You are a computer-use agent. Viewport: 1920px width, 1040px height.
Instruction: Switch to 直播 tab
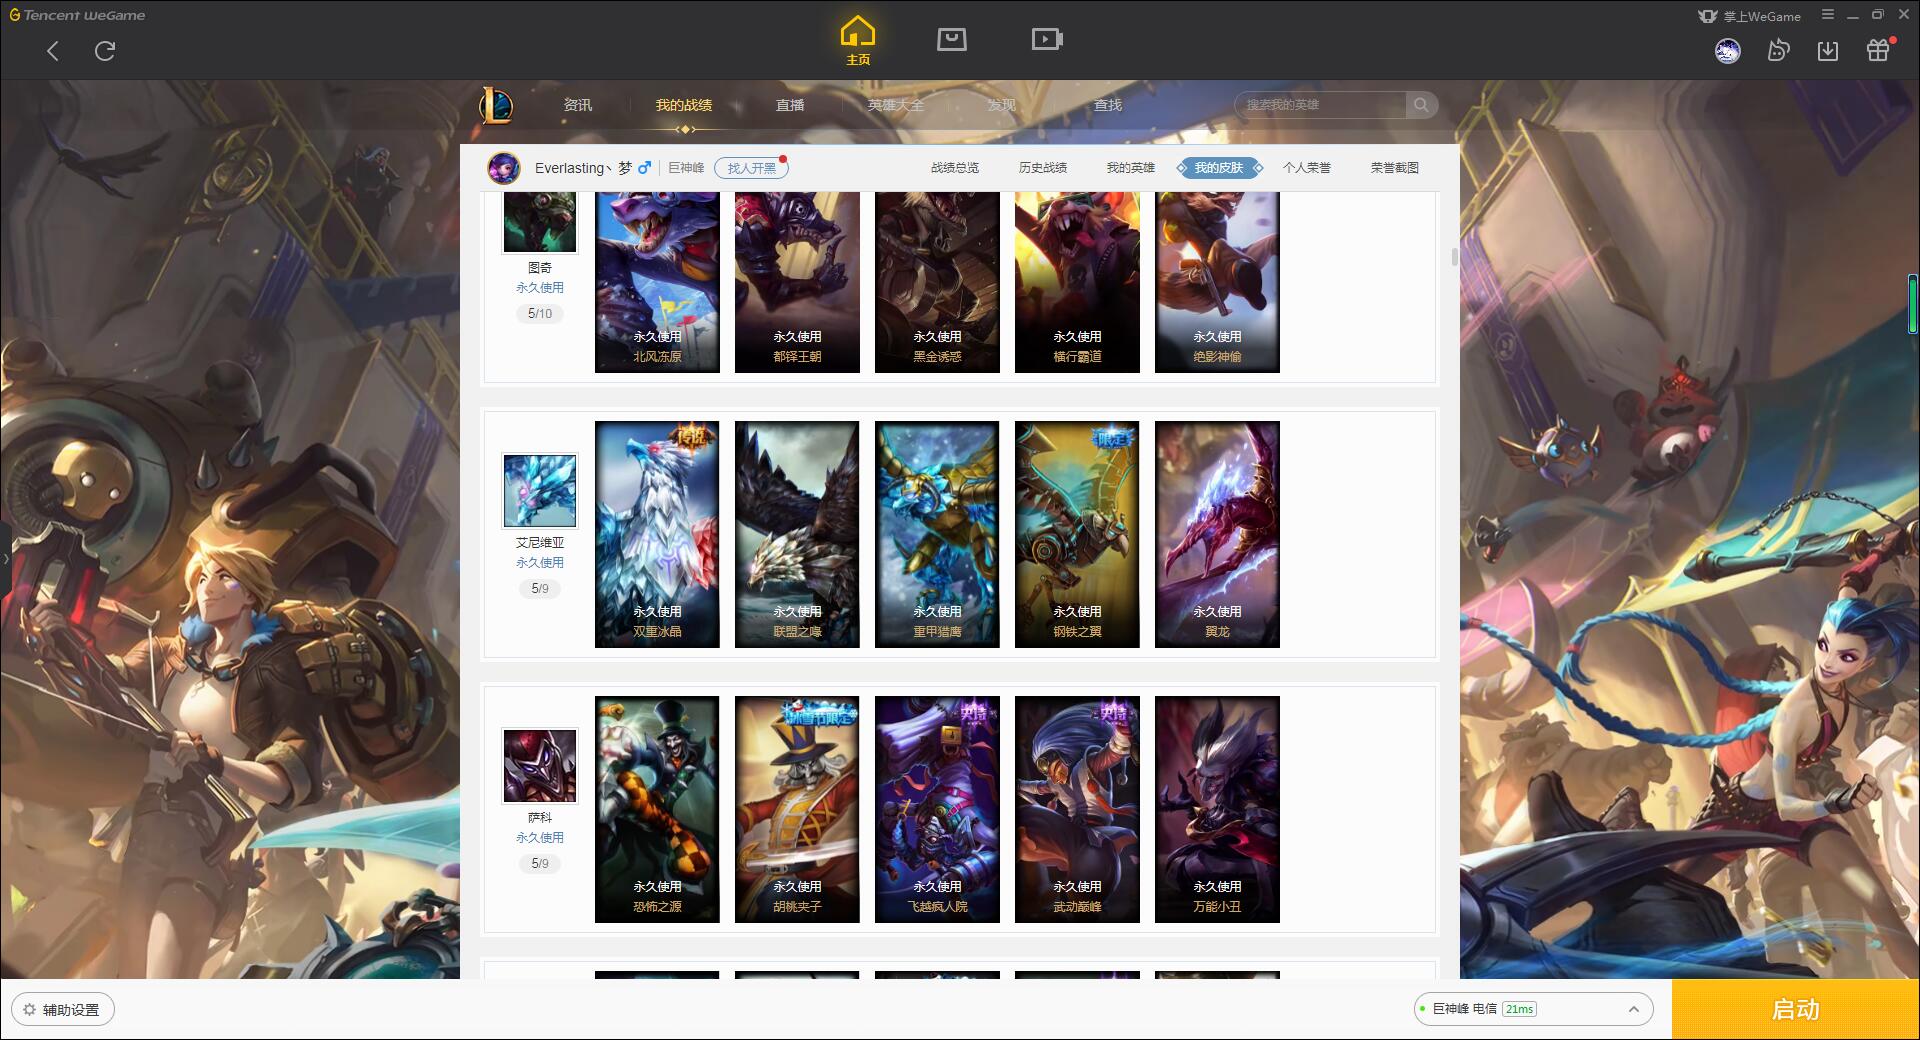pyautogui.click(x=790, y=105)
